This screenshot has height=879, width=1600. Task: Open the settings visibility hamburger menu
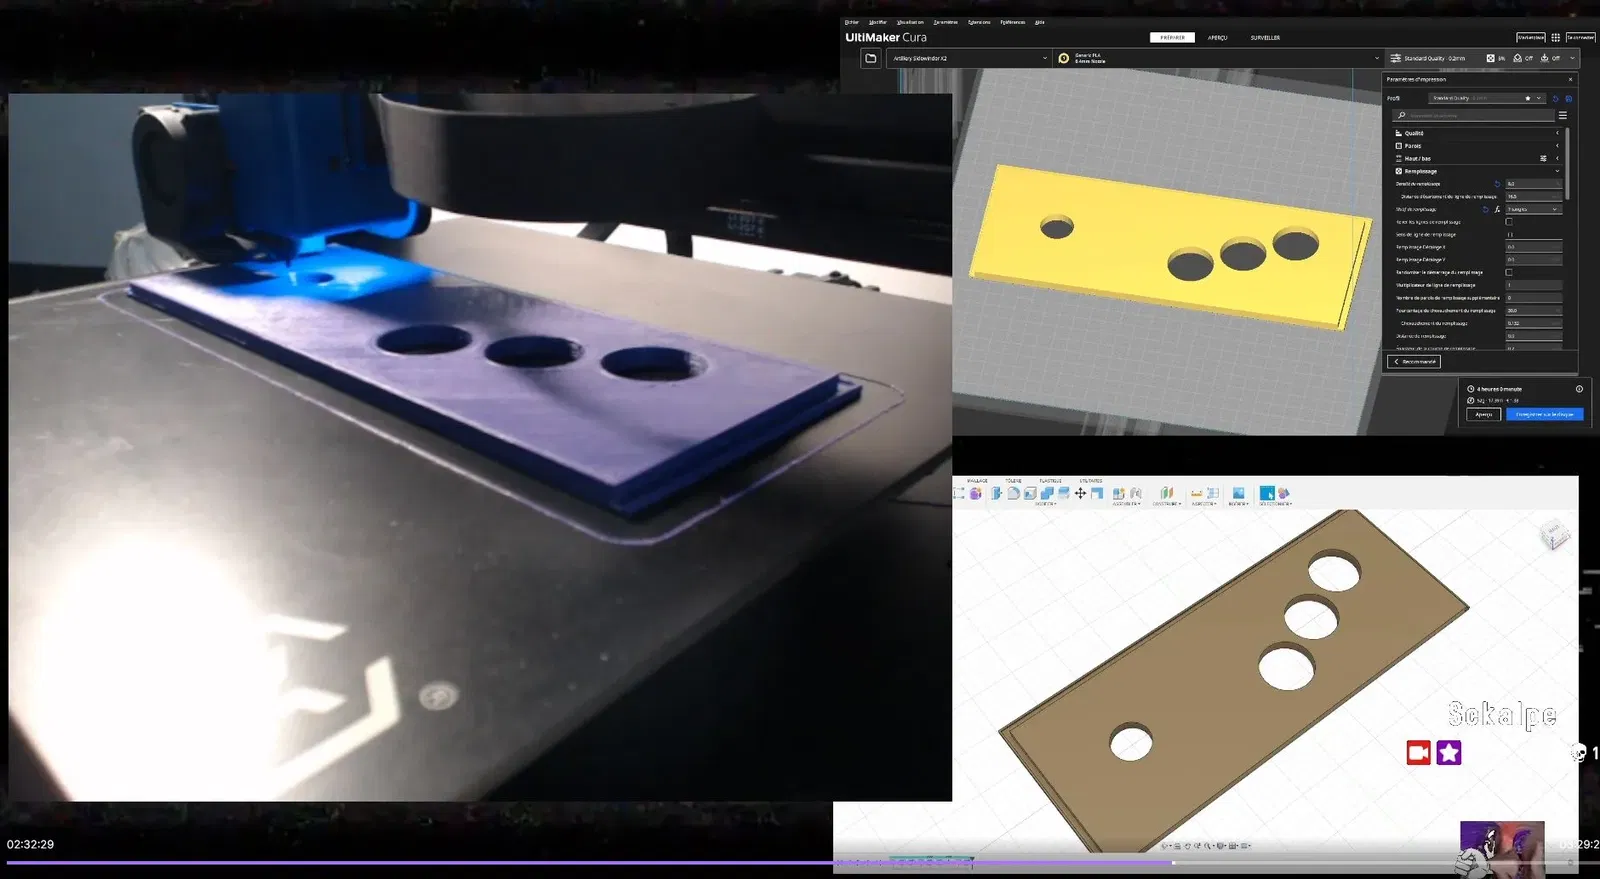coord(1563,115)
